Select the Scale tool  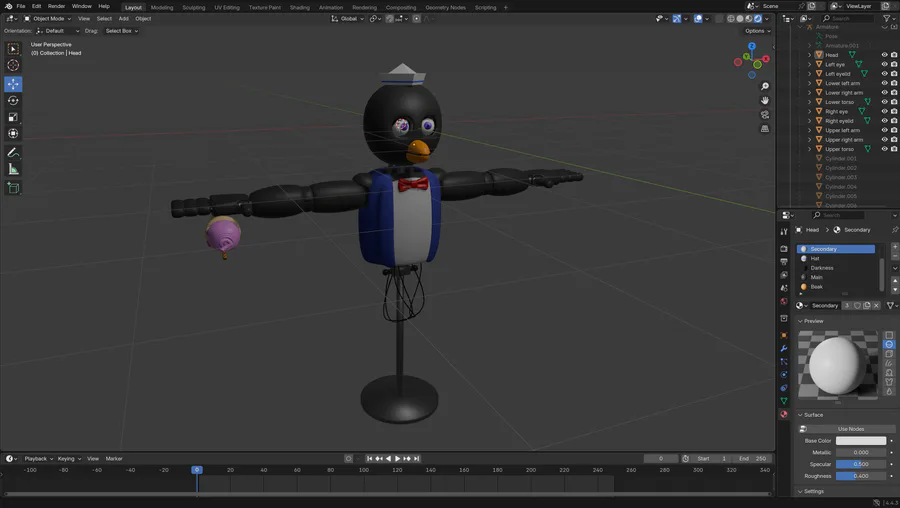click(x=13, y=117)
